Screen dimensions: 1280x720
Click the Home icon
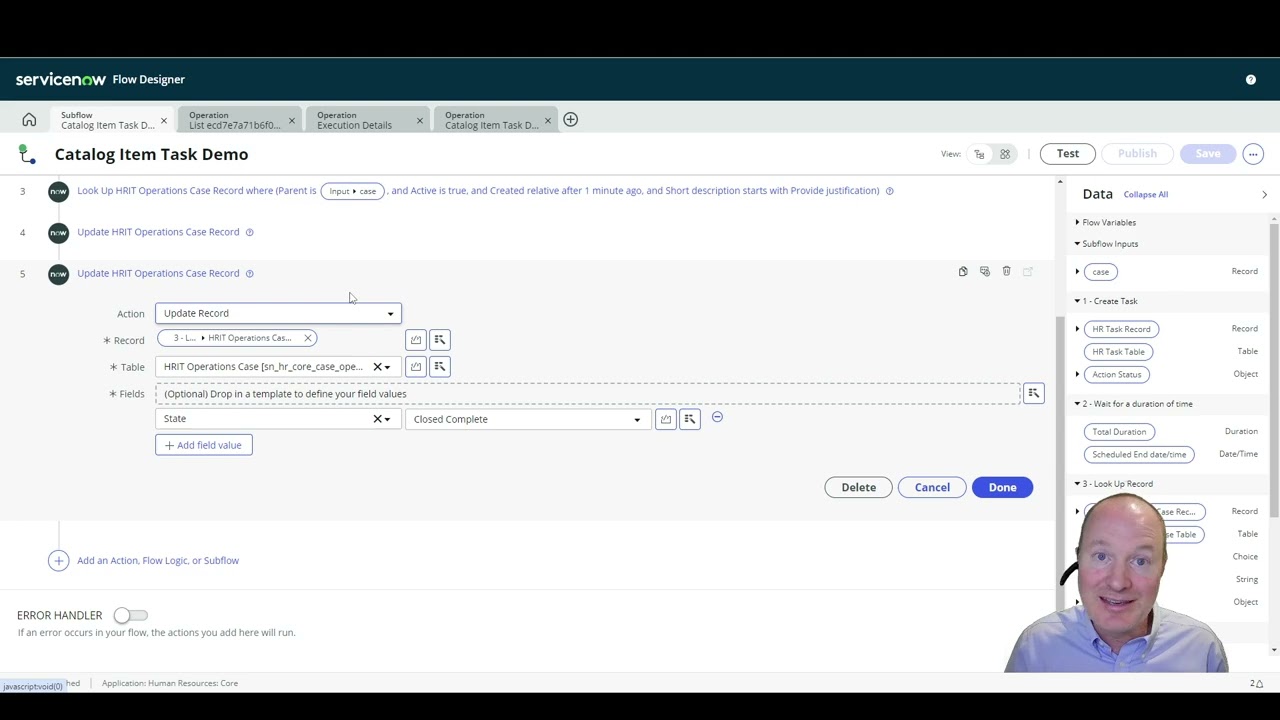(x=29, y=119)
